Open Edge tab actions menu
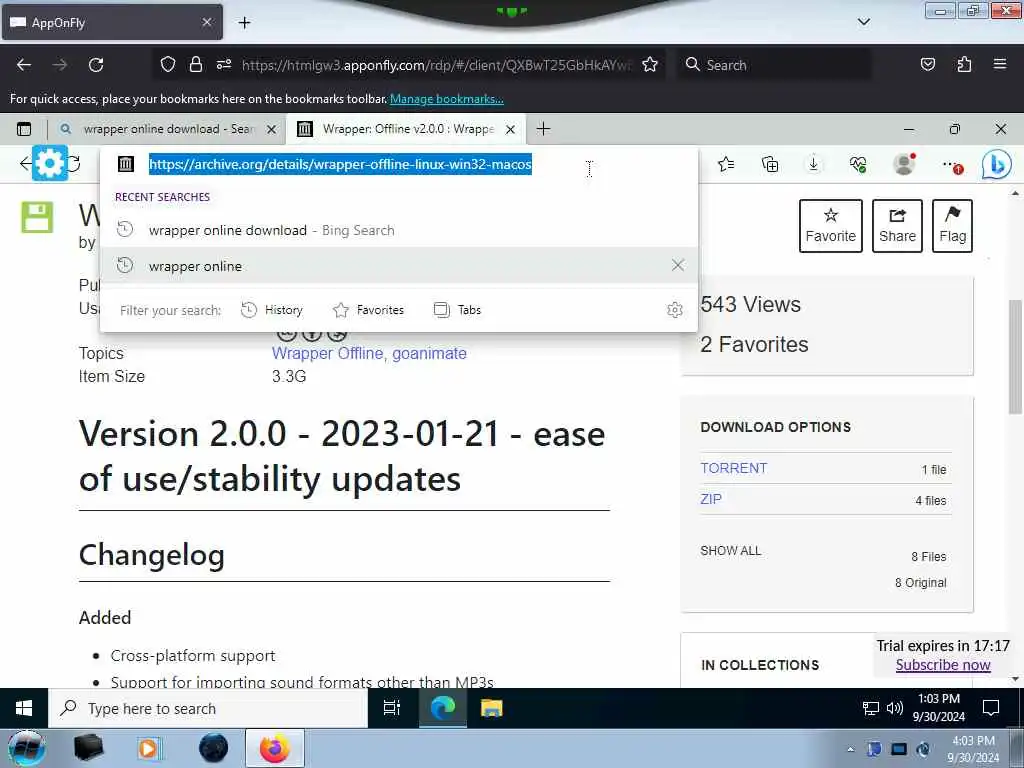 [x=24, y=129]
